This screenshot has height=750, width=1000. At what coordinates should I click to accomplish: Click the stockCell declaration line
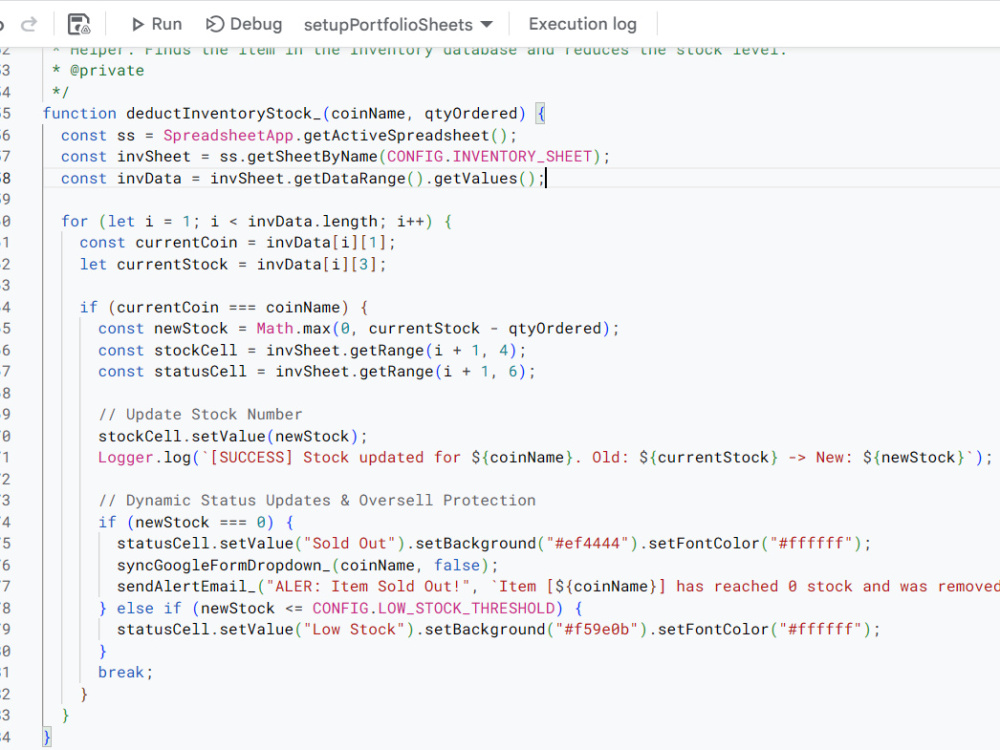coord(312,350)
